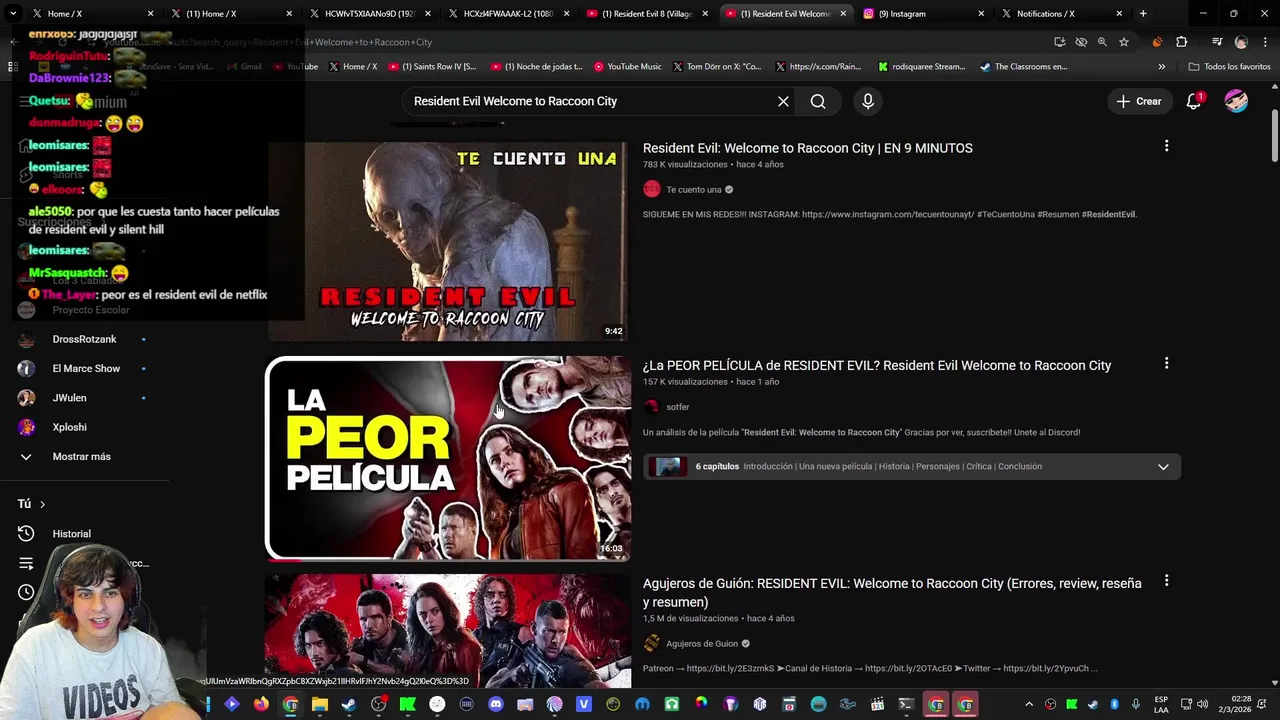Open 'rodsquaree Stream...' bookmark
The width and height of the screenshot is (1280, 720).
[x=922, y=67]
